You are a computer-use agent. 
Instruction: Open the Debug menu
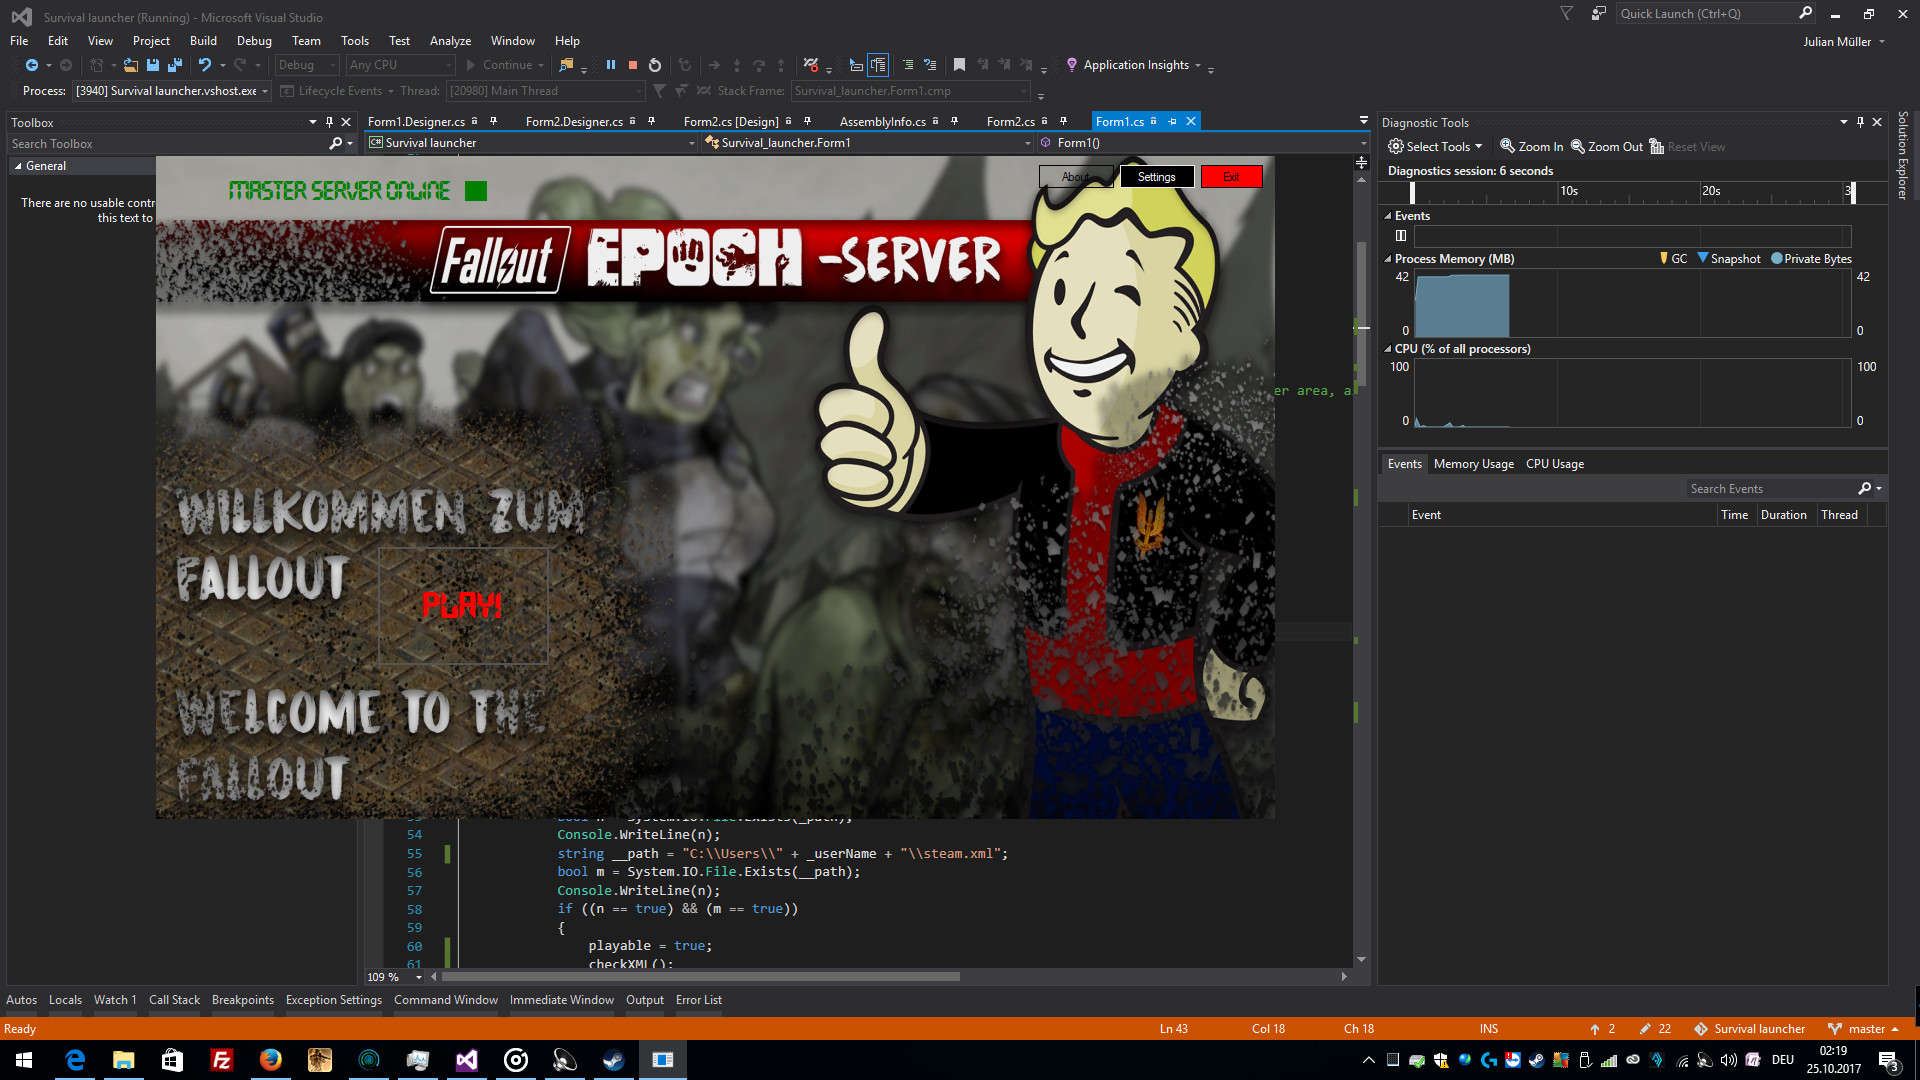point(254,41)
